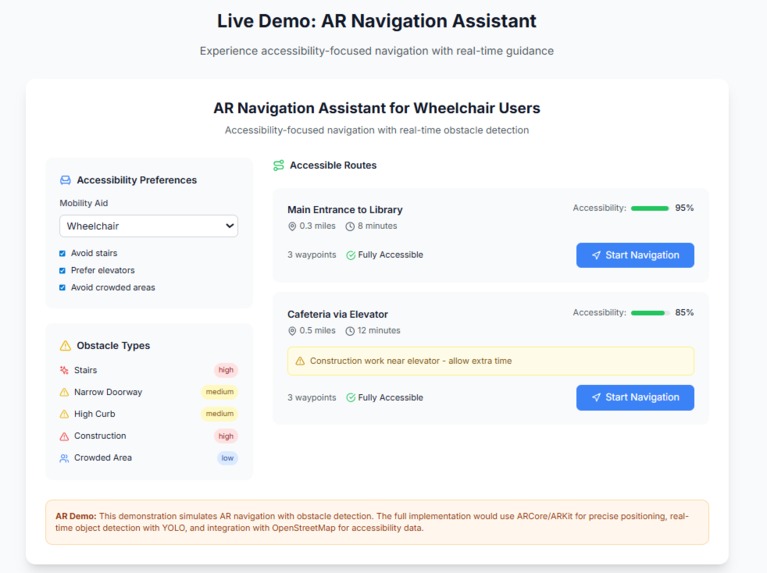This screenshot has height=573, width=767.
Task: Click the Construction work near elevator alert text
Action: pos(411,361)
